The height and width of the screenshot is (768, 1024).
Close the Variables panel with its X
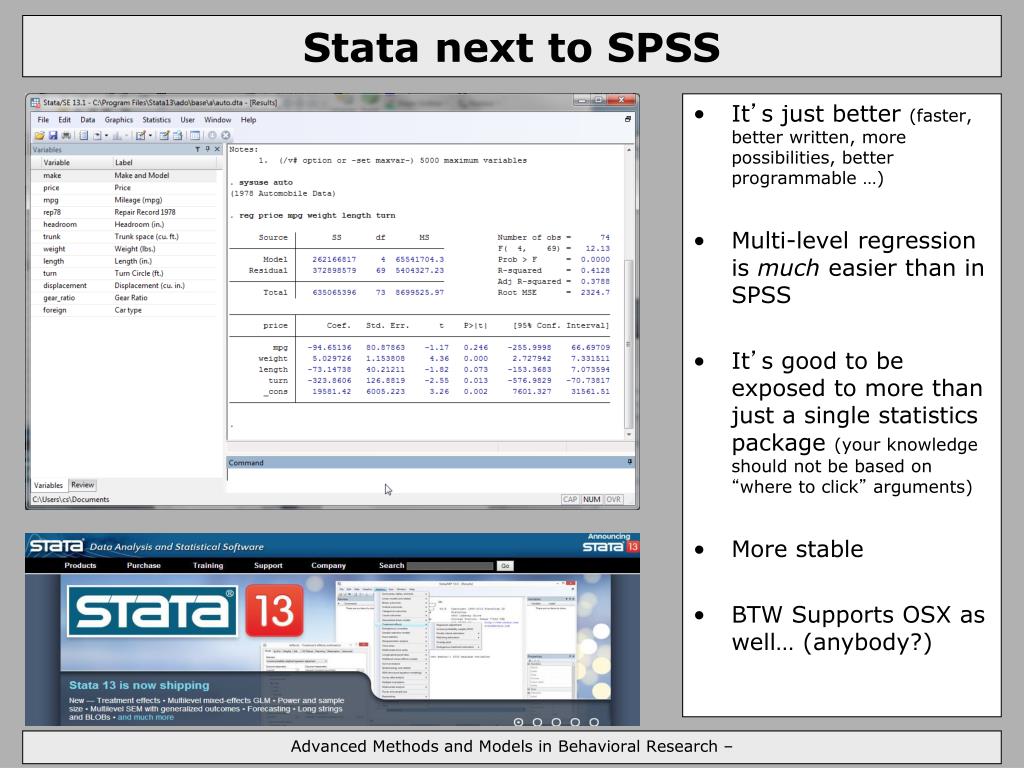pos(217,150)
